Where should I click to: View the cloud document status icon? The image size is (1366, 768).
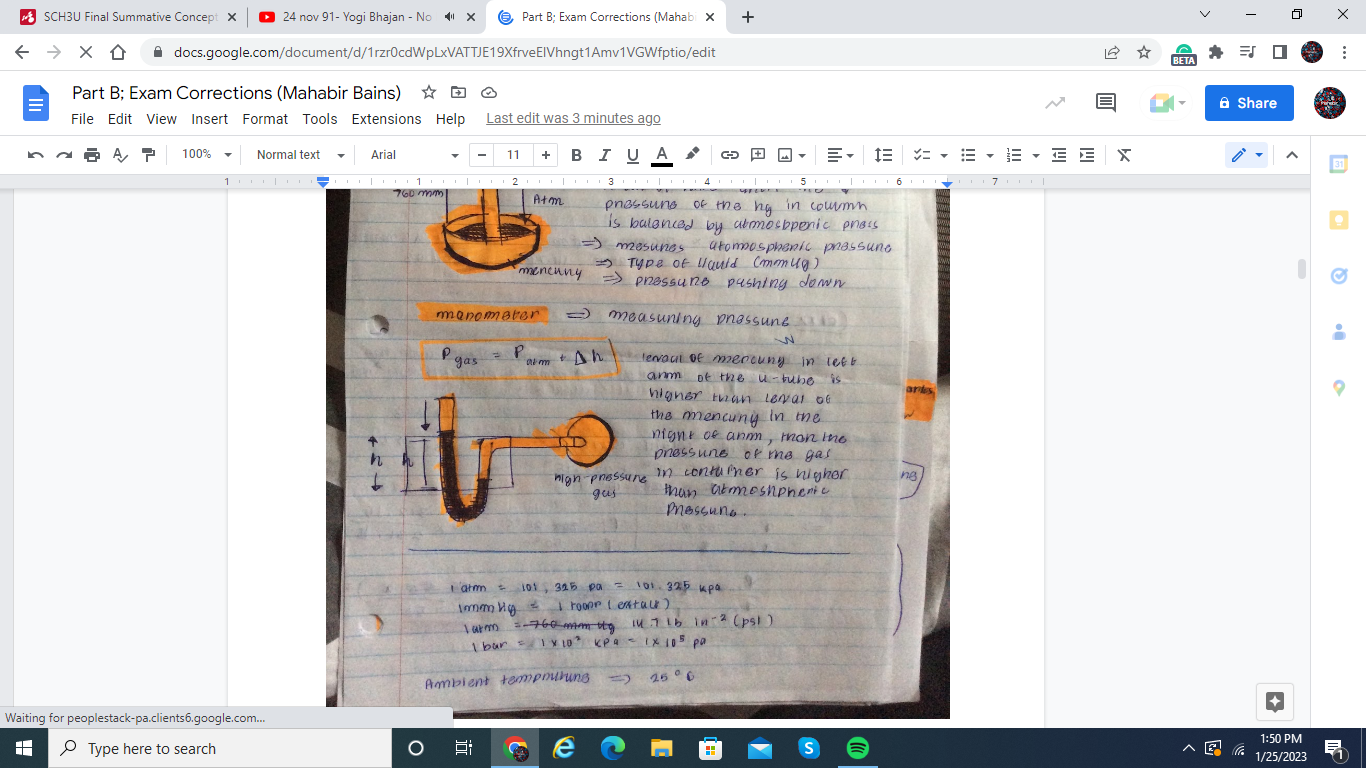click(x=489, y=92)
